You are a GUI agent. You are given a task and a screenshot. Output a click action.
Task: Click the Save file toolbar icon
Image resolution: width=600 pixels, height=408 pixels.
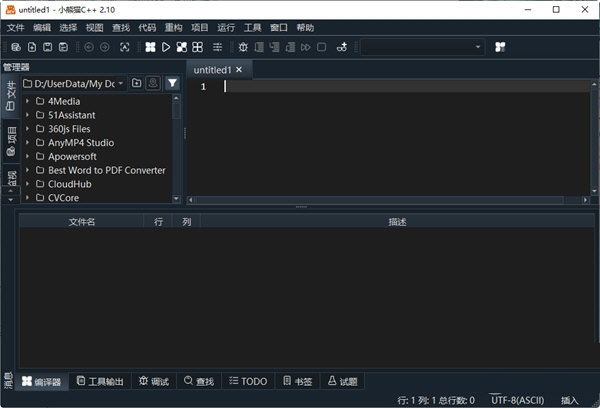click(x=47, y=47)
